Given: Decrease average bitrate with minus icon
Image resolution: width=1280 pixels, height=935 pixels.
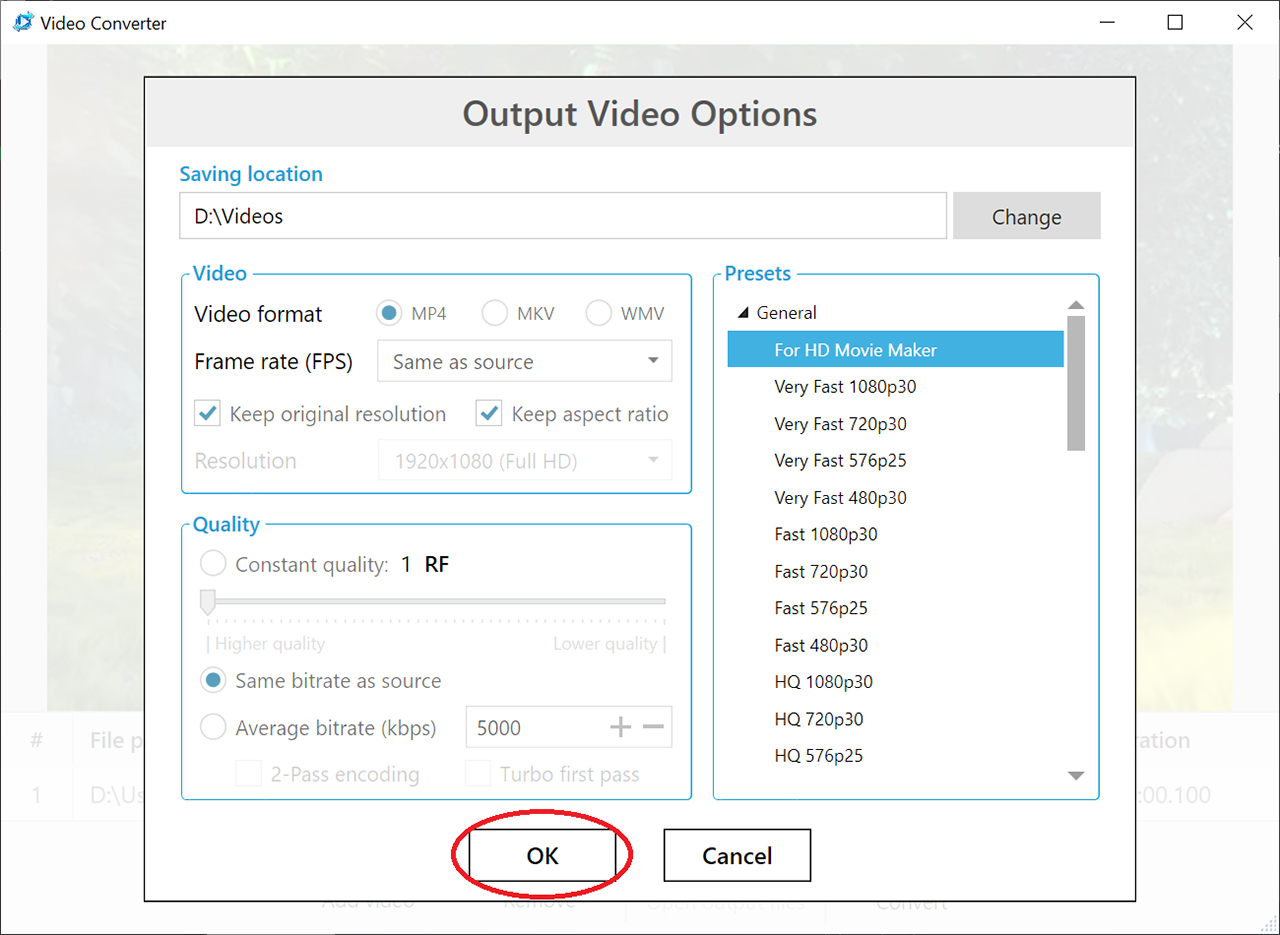Looking at the screenshot, I should [653, 727].
